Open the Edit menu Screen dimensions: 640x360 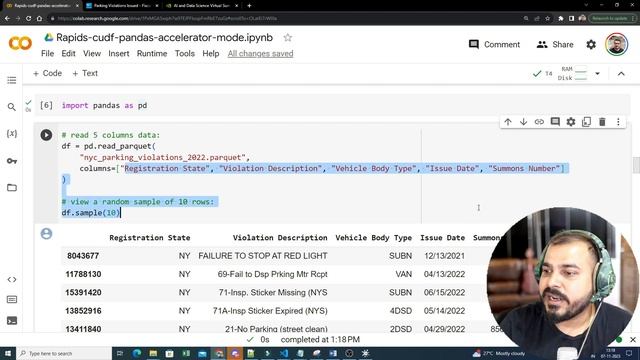pyautogui.click(x=68, y=53)
